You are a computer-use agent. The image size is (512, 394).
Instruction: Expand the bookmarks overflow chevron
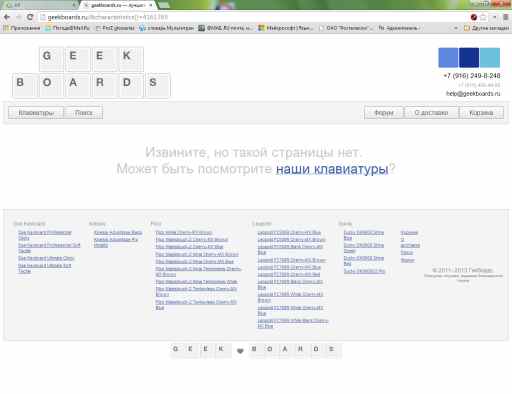456,28
